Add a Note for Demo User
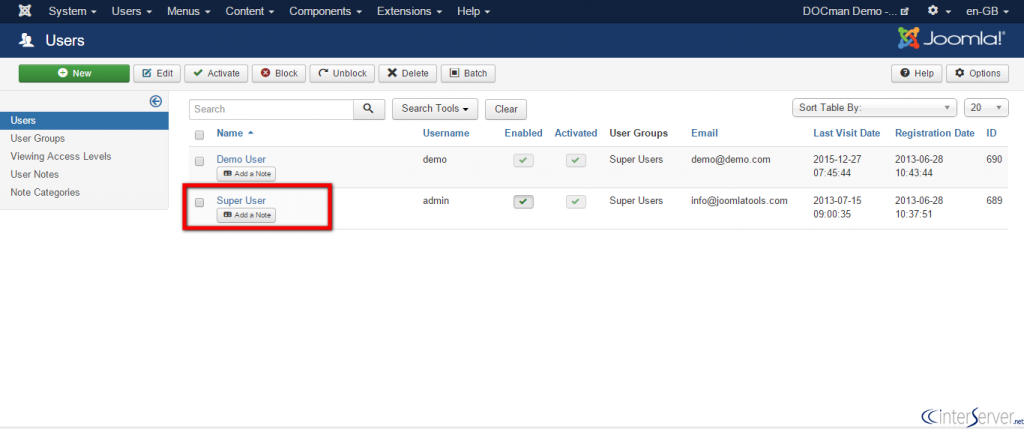This screenshot has width=1024, height=429. 246,174
